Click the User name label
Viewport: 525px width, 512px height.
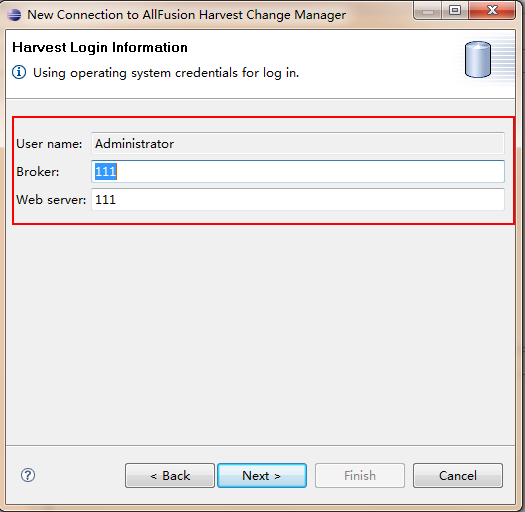(49, 144)
